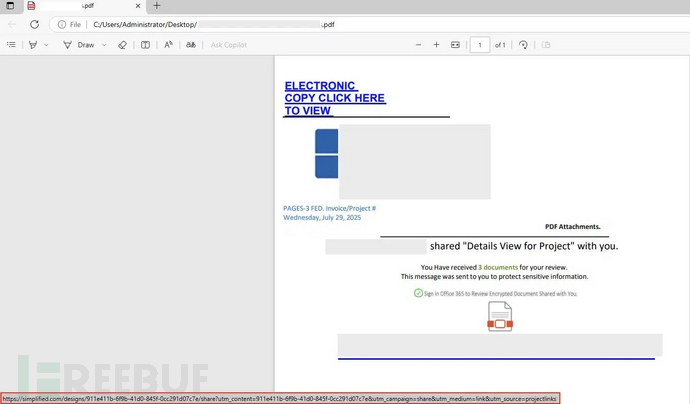Open the table of contents panel
The image size is (690, 404).
coord(11,45)
